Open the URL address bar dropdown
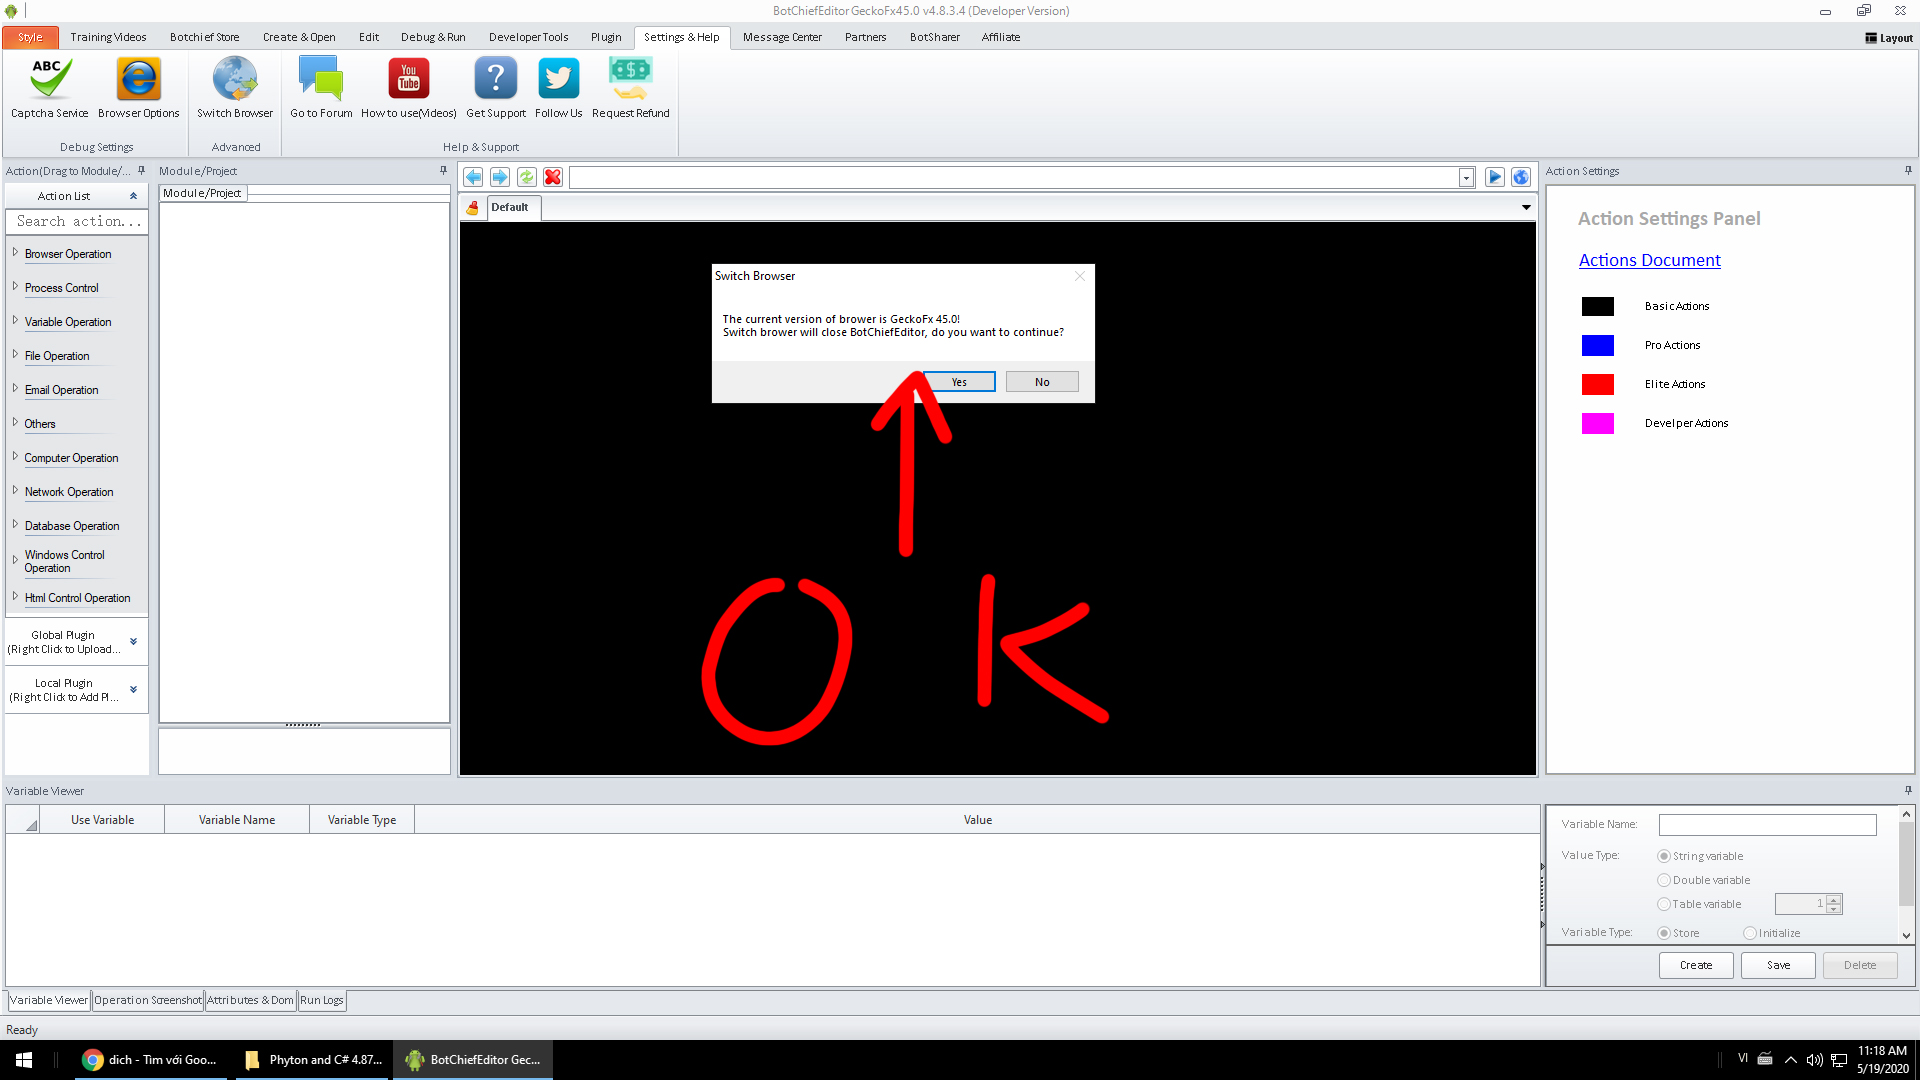 coord(1466,178)
